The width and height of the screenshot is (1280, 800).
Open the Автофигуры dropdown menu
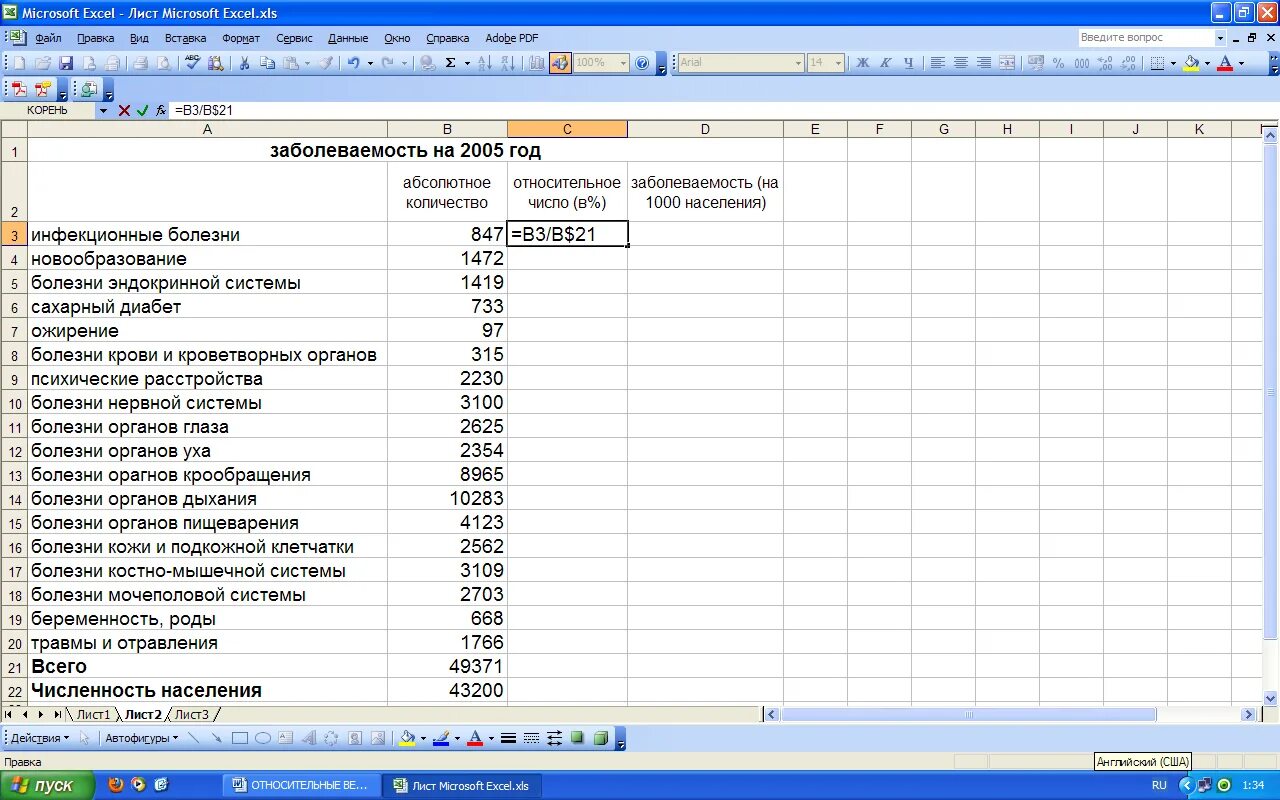141,738
